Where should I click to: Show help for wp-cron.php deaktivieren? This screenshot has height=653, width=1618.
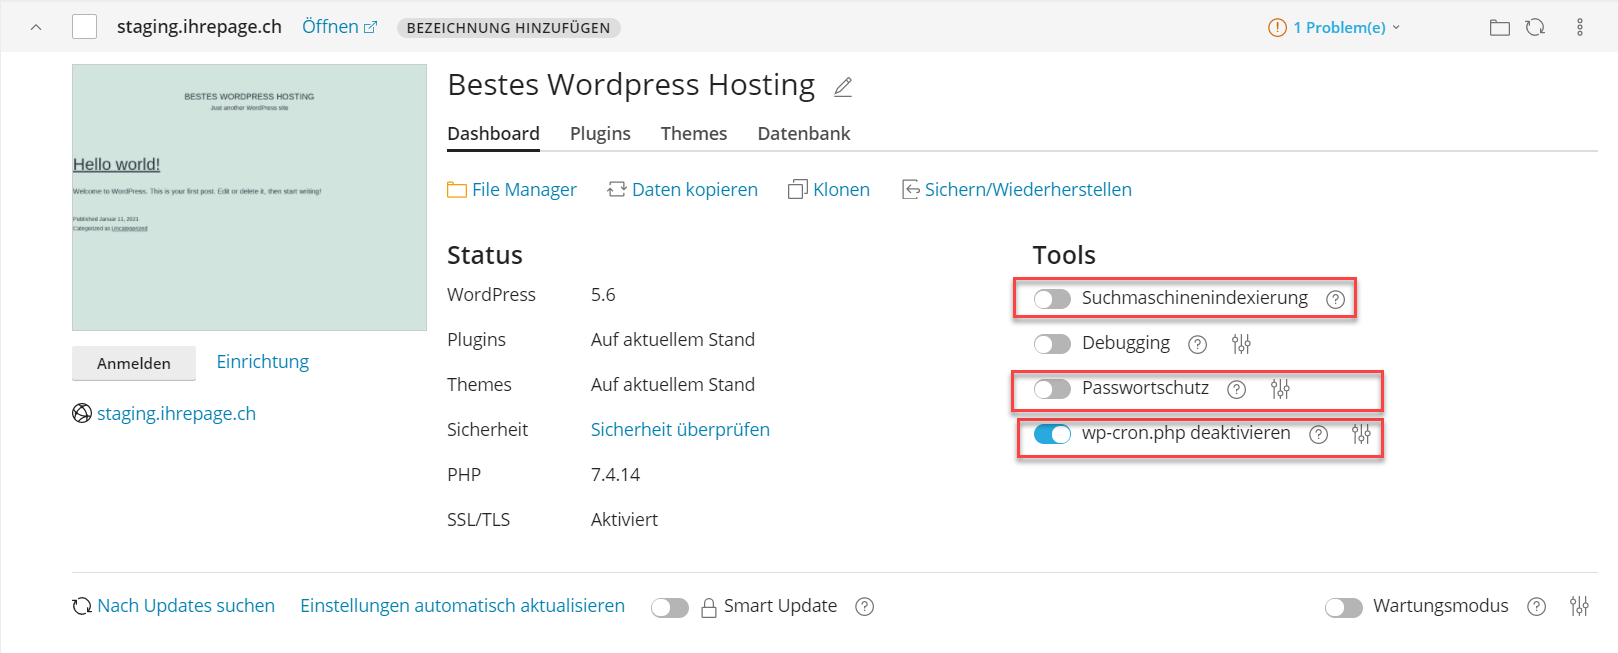point(1318,434)
